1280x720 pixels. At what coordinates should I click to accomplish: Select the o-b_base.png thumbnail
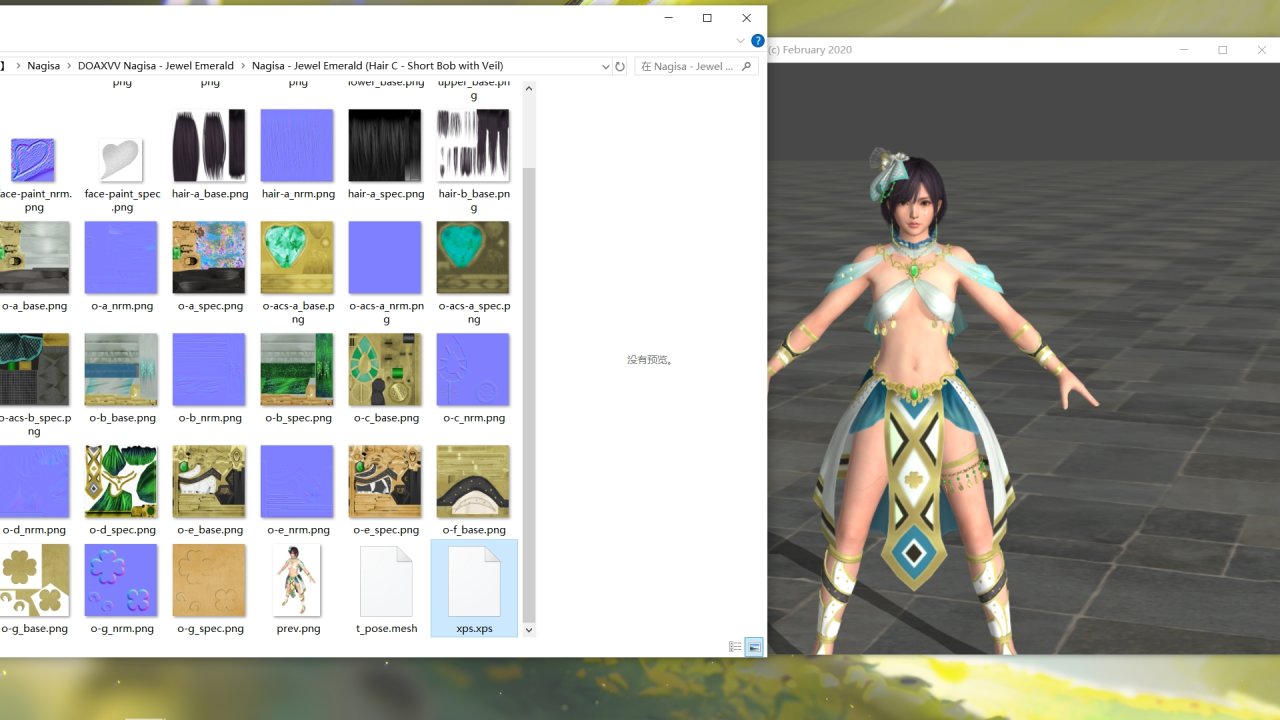pos(121,369)
